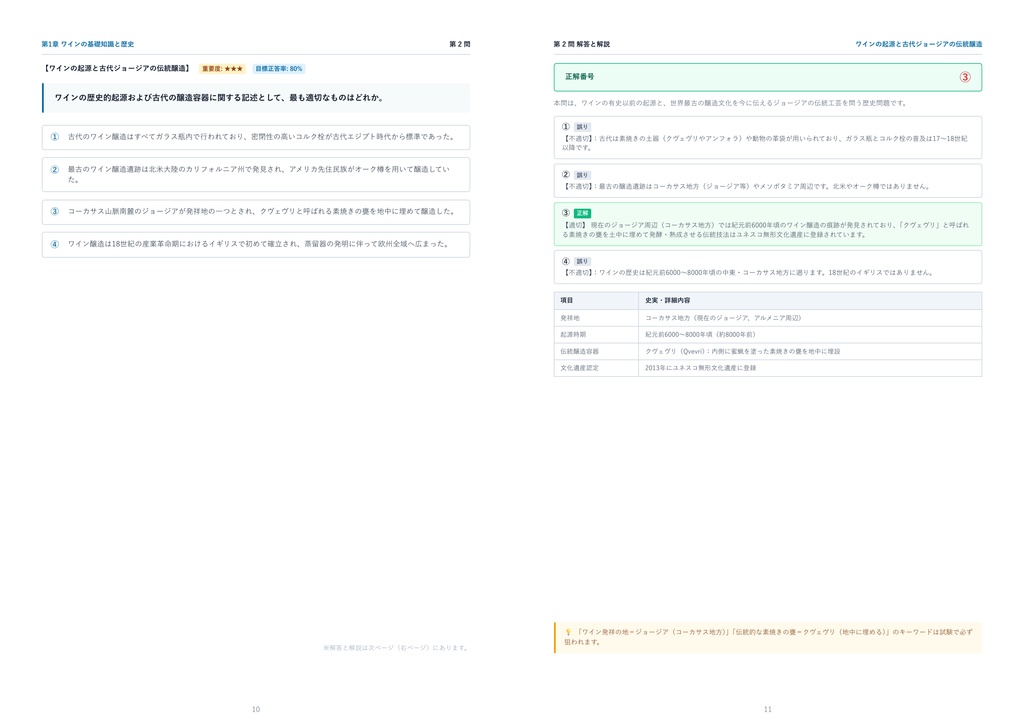1024x724 pixels.
Task: Click explanation ③ text about ユネスコ無形文化遺産
Action: point(765,230)
